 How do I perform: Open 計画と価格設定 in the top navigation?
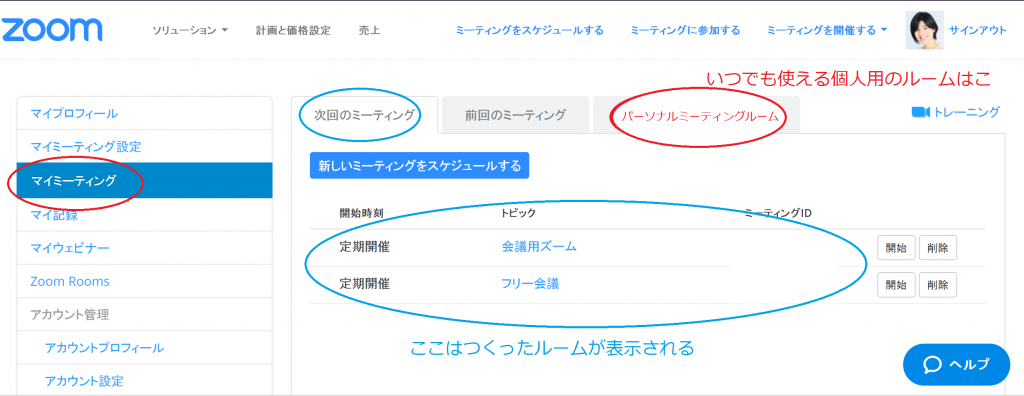point(293,30)
